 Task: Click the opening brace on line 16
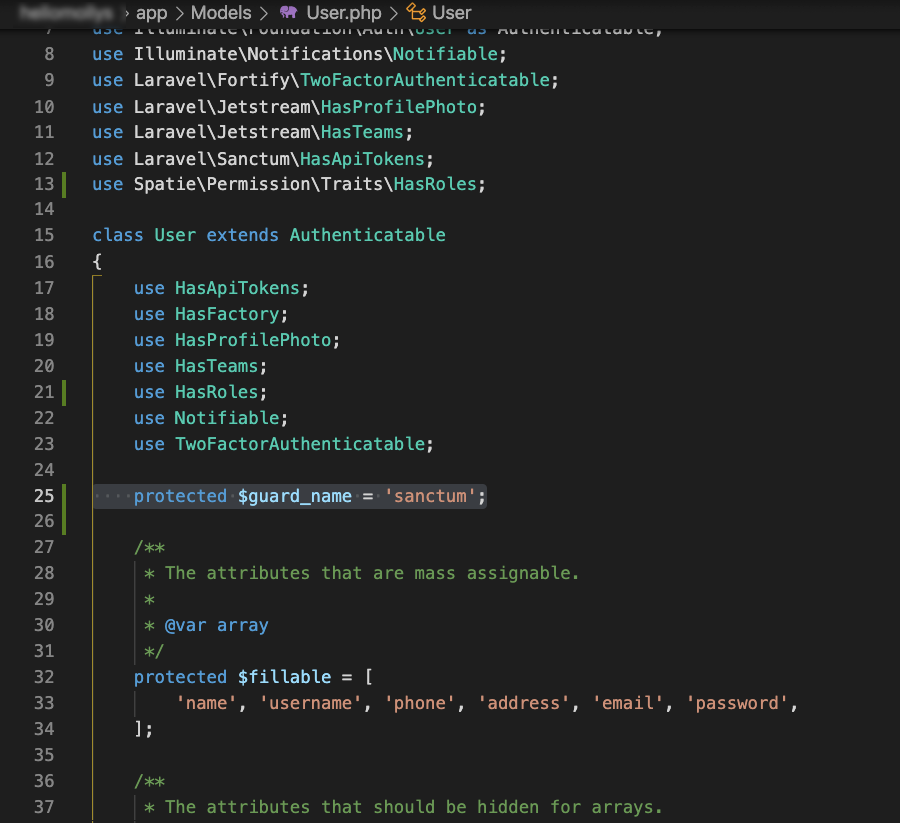point(97,262)
